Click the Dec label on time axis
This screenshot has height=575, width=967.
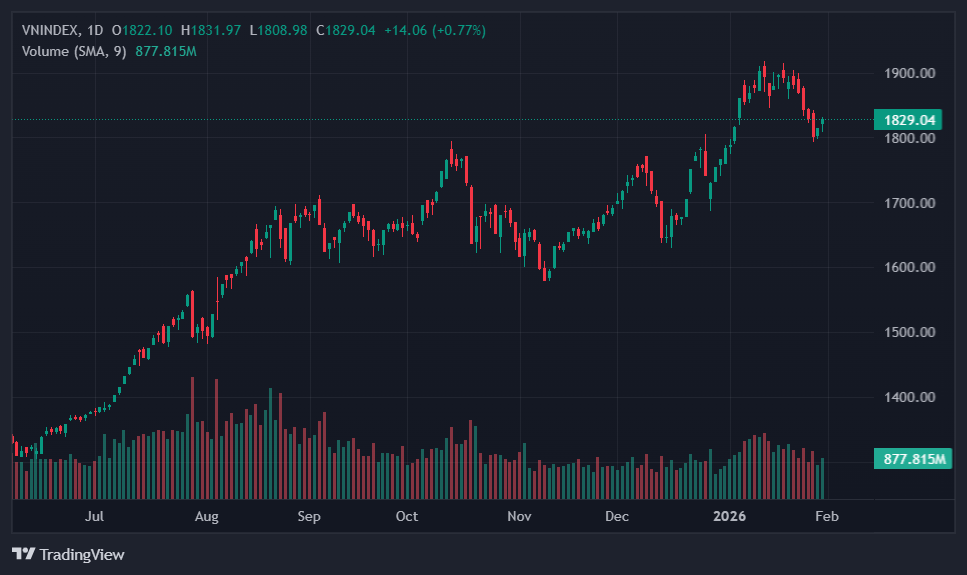point(617,517)
